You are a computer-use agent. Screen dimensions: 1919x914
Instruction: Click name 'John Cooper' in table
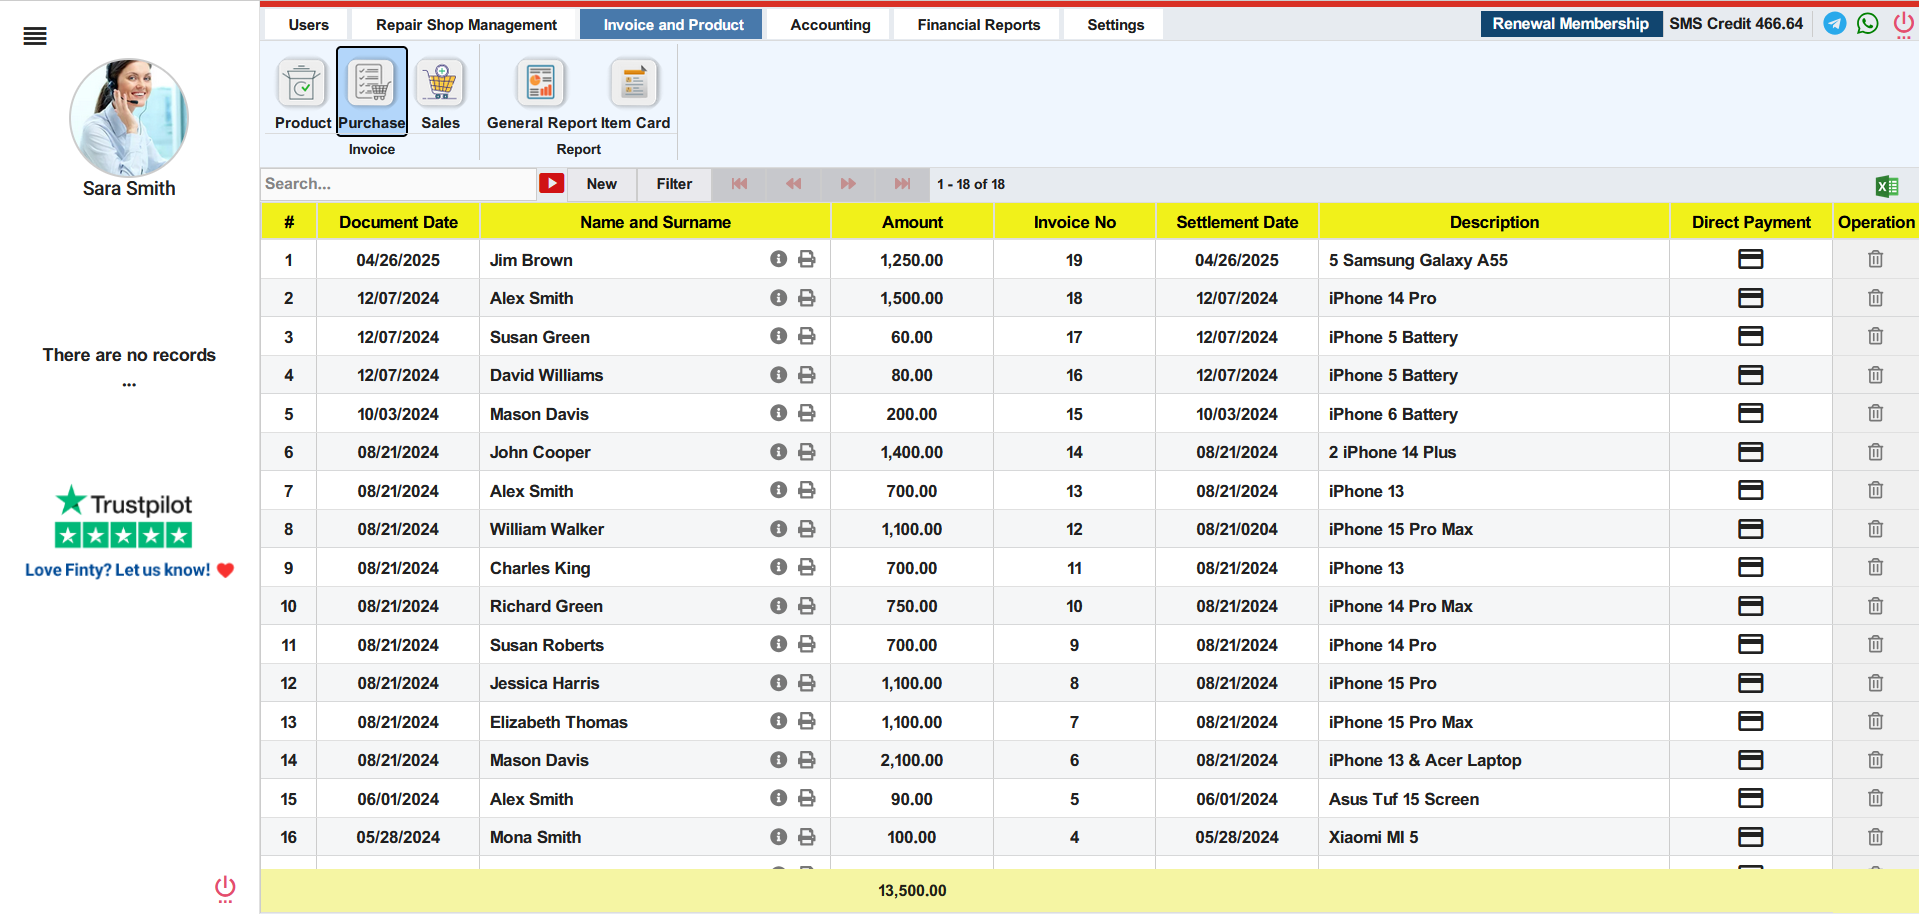point(540,452)
